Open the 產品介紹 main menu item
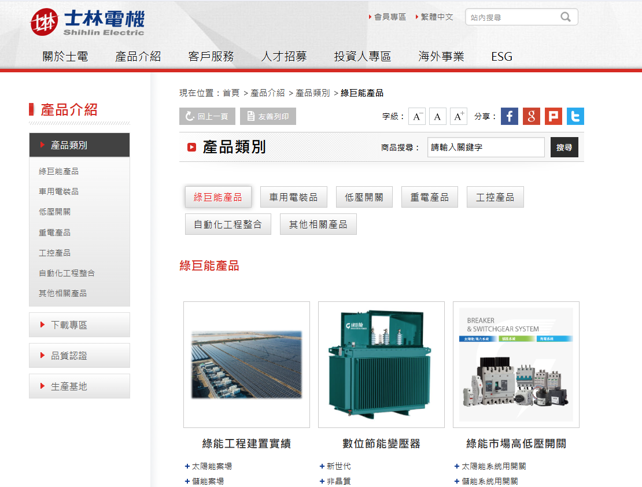The image size is (642, 487). click(x=138, y=57)
